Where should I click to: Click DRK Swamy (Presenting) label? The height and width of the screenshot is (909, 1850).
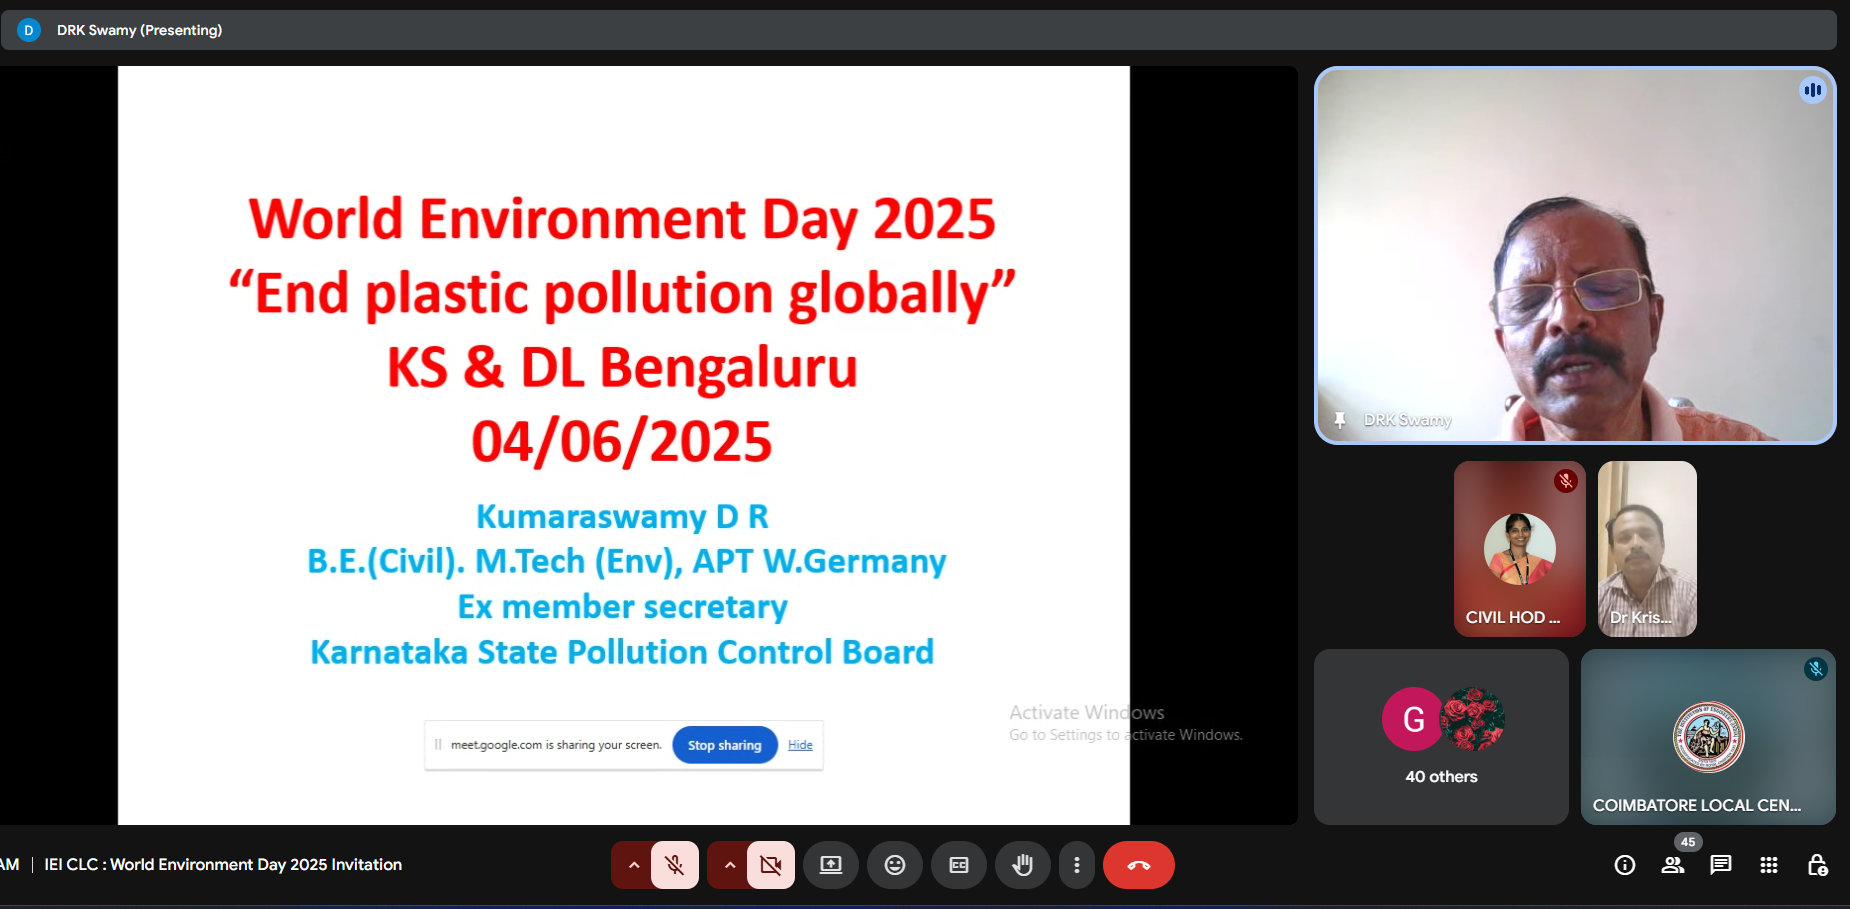coord(140,30)
